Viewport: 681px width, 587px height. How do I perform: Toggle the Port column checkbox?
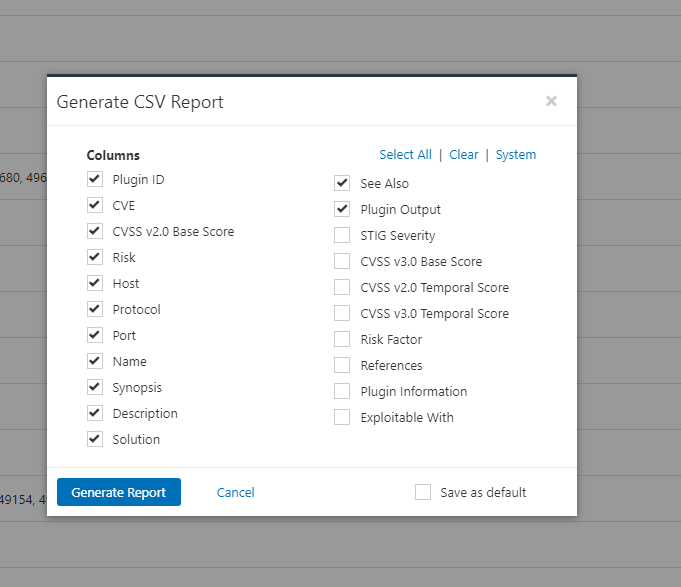pyautogui.click(x=95, y=335)
